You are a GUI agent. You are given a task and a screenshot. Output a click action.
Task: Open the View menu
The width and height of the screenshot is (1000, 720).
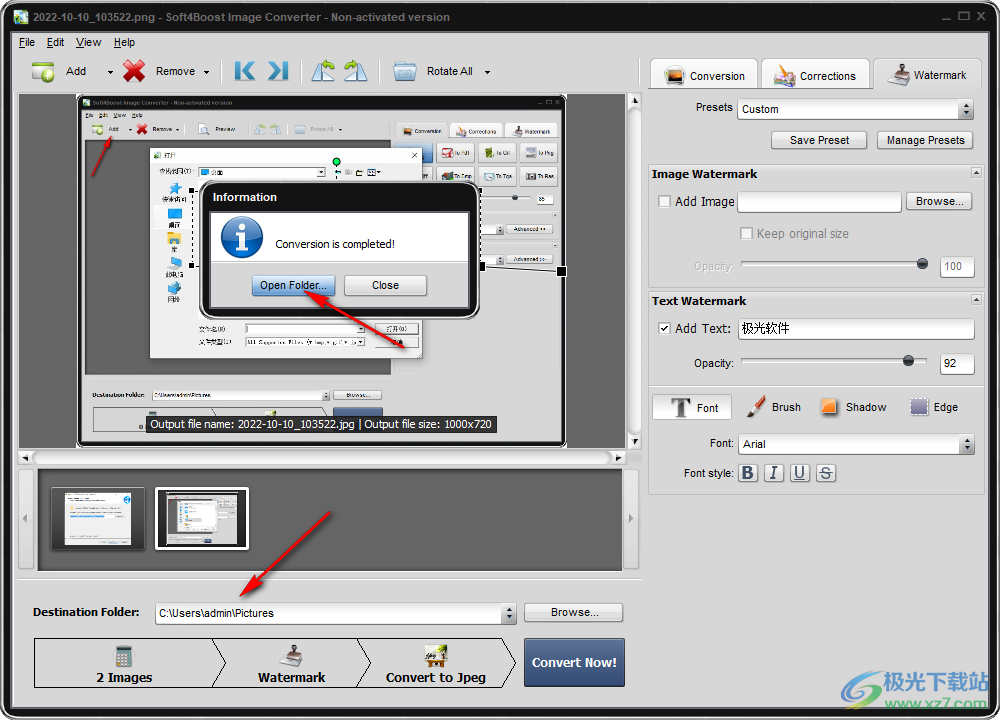click(88, 42)
